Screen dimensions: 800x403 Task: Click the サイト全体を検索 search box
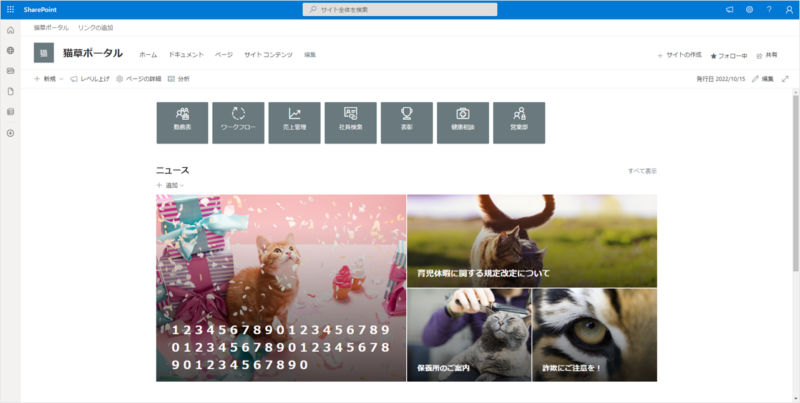point(400,9)
